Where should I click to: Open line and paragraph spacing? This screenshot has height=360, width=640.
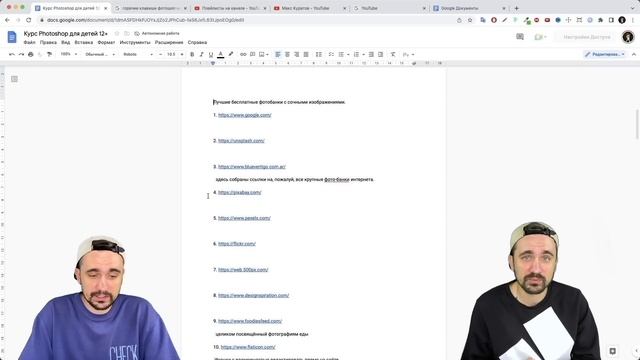[x=319, y=54]
